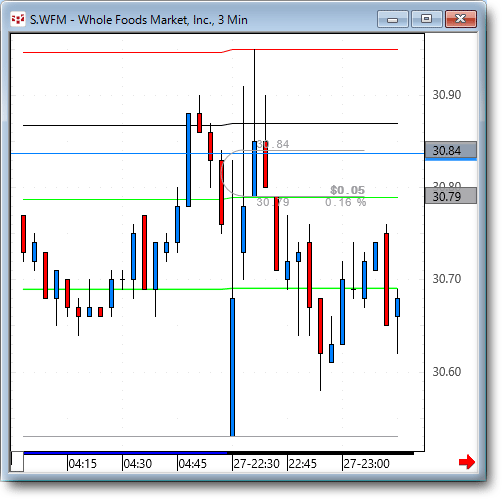
Task: Select the gray line at chart bottom
Action: pyautogui.click(x=210, y=436)
